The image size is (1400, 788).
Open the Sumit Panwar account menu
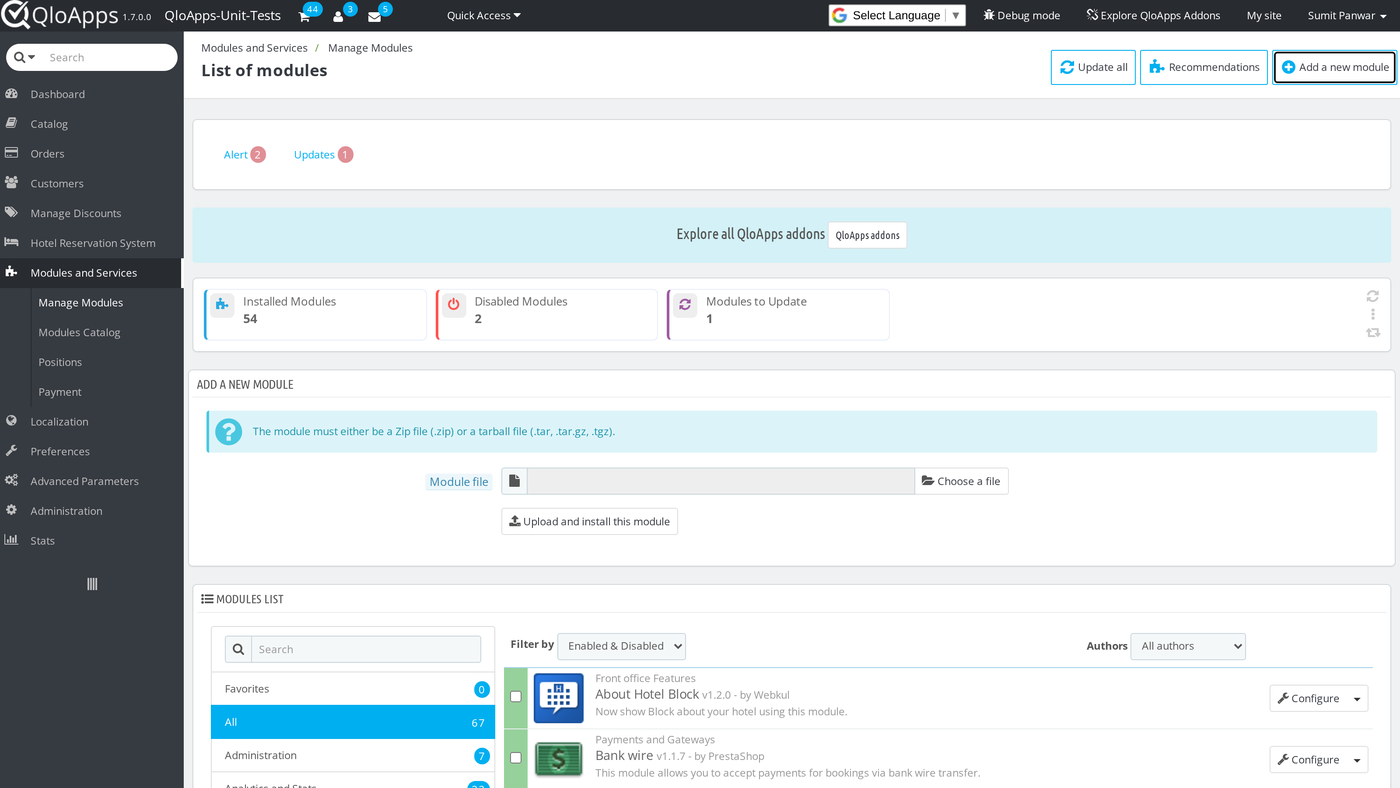[1347, 15]
